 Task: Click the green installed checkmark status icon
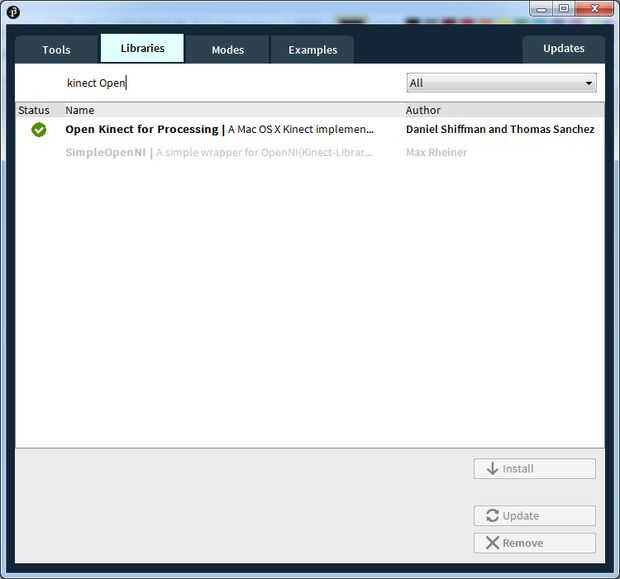pyautogui.click(x=39, y=130)
